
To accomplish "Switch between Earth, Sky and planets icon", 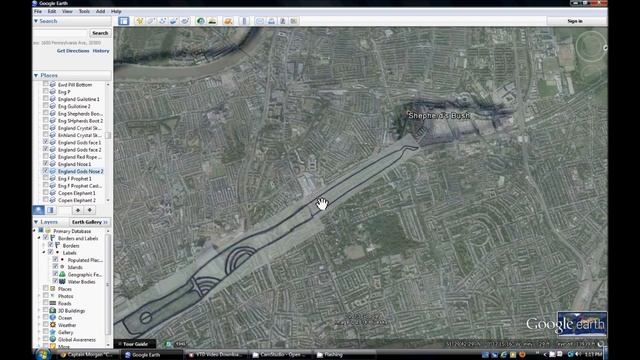I will [228, 21].
